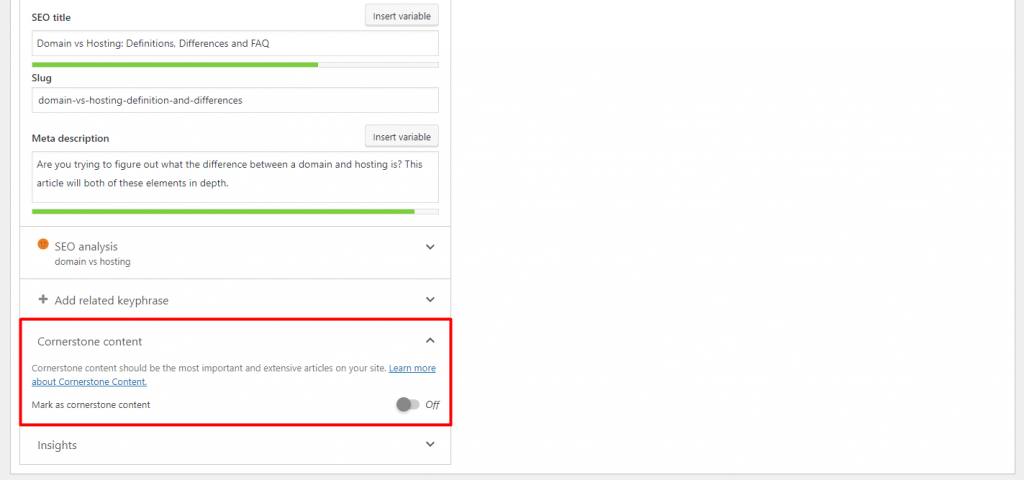The height and width of the screenshot is (480, 1024).
Task: Click the orange SEO analysis score face icon
Action: pyautogui.click(x=43, y=244)
